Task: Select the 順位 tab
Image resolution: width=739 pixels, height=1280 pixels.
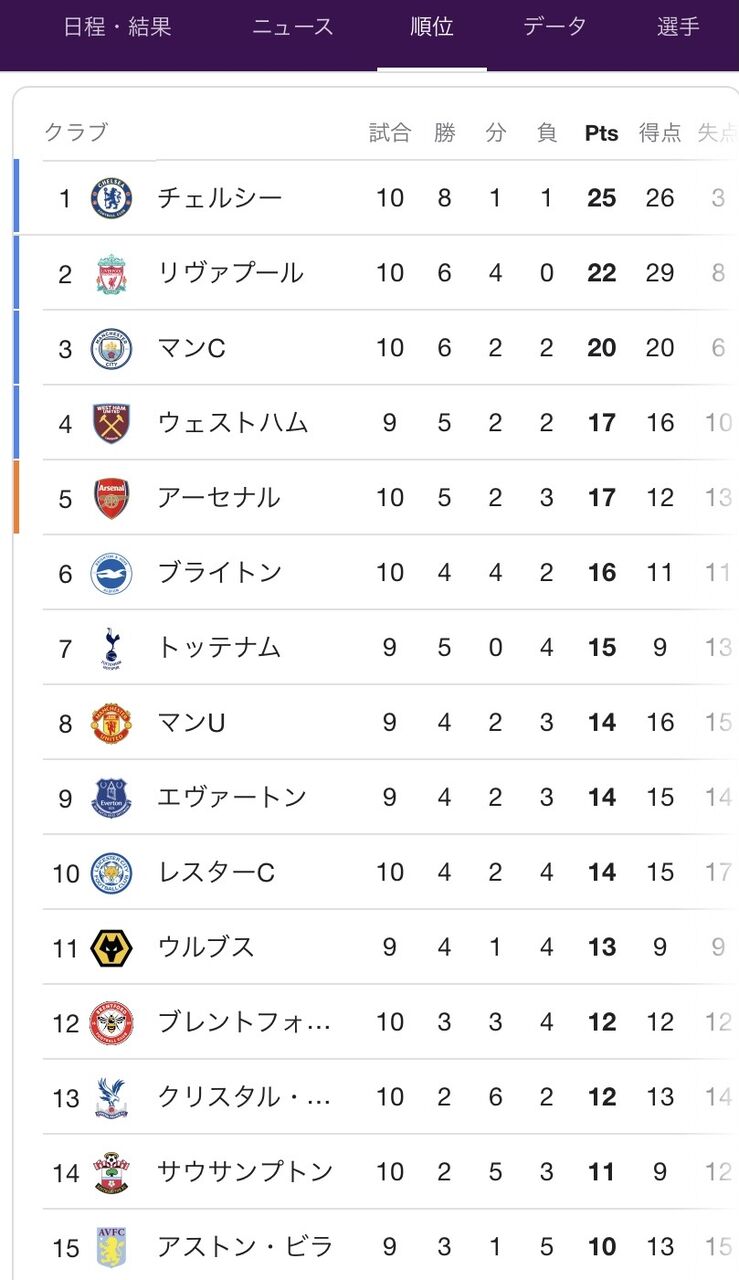Action: [x=432, y=27]
